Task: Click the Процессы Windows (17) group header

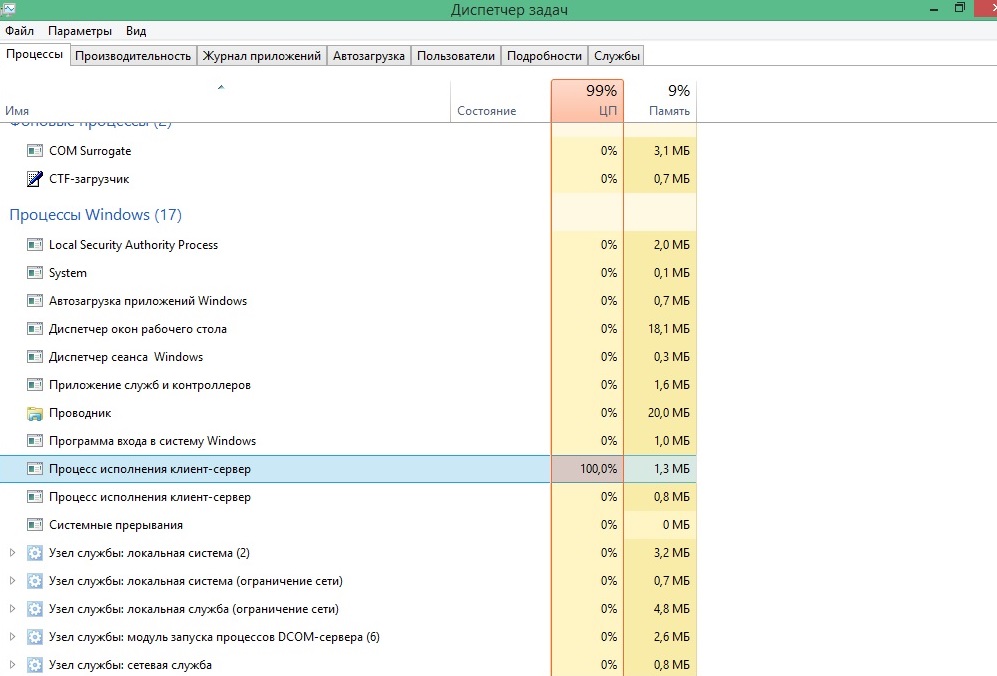Action: tap(95, 215)
